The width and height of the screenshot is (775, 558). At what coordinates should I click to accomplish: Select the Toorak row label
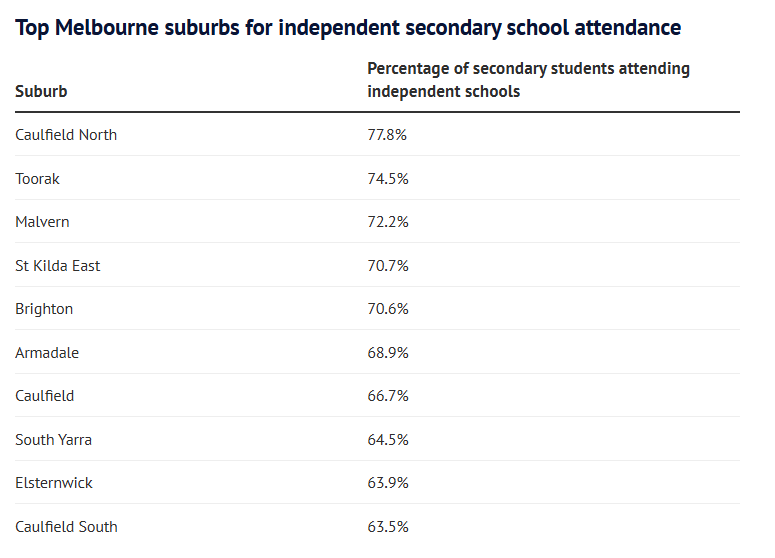(x=37, y=178)
